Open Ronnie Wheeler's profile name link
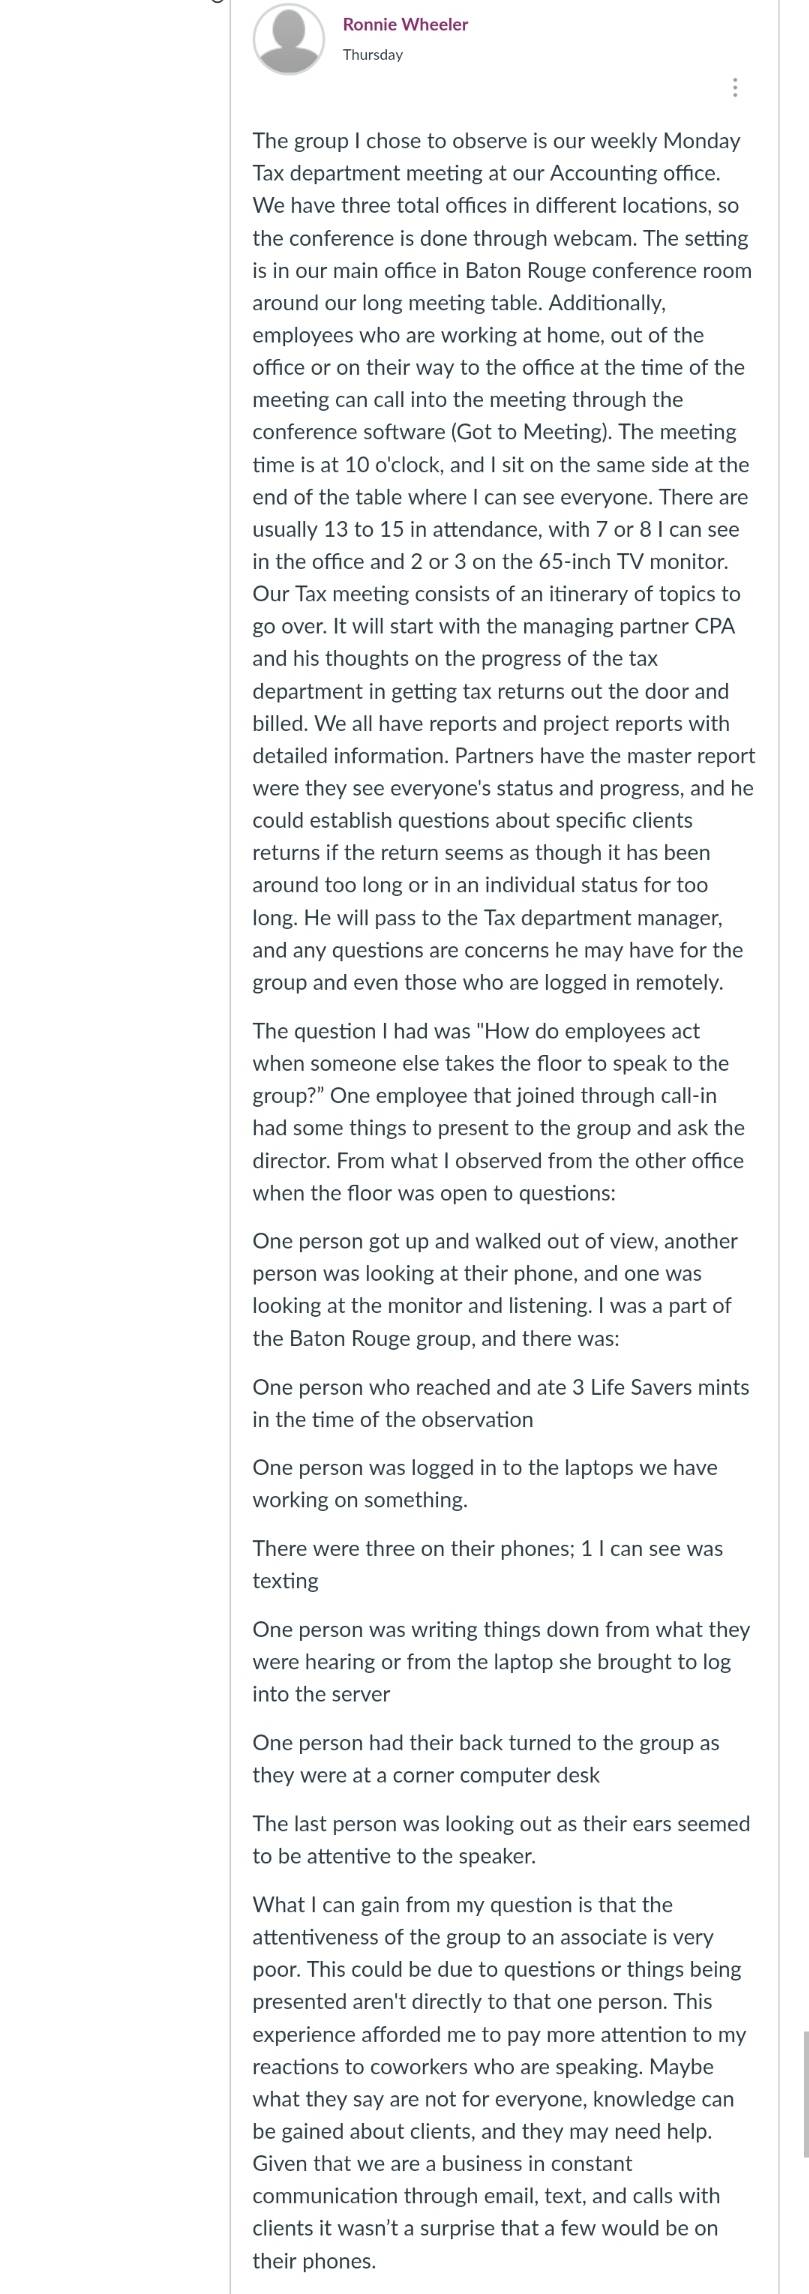The height and width of the screenshot is (2294, 809). click(405, 24)
